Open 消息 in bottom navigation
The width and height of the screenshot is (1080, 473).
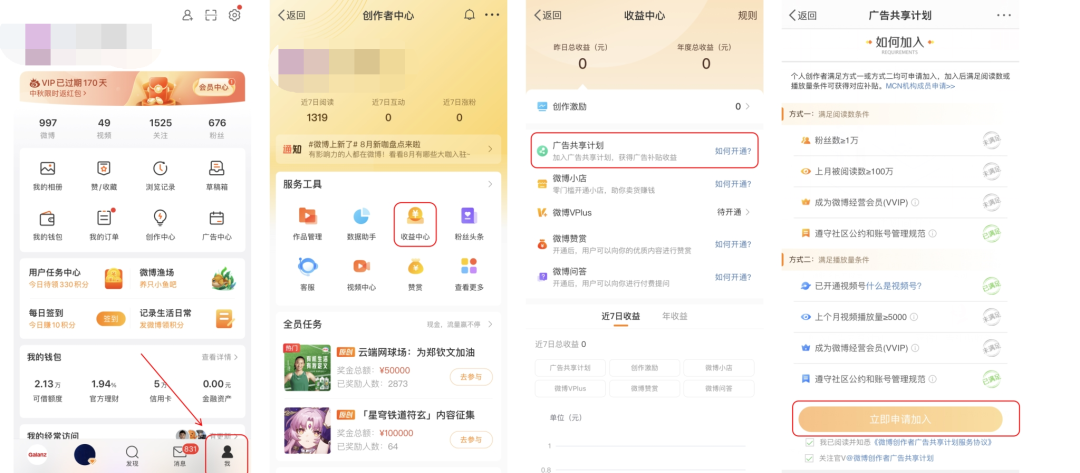click(180, 455)
